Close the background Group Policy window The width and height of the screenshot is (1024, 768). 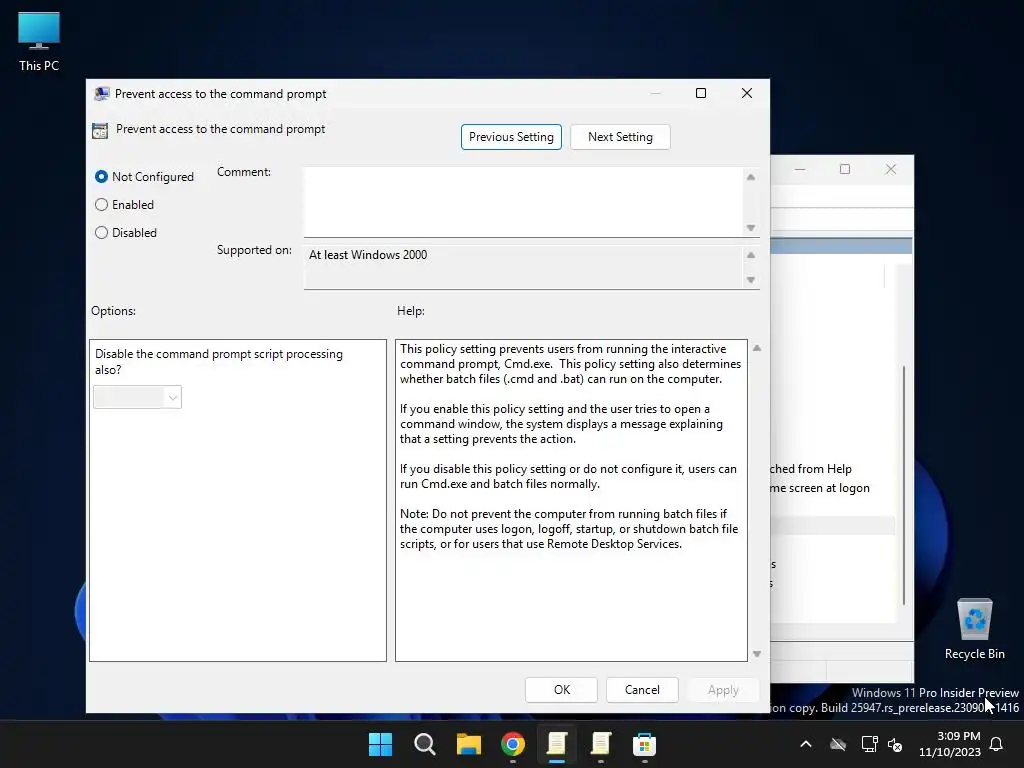point(891,169)
